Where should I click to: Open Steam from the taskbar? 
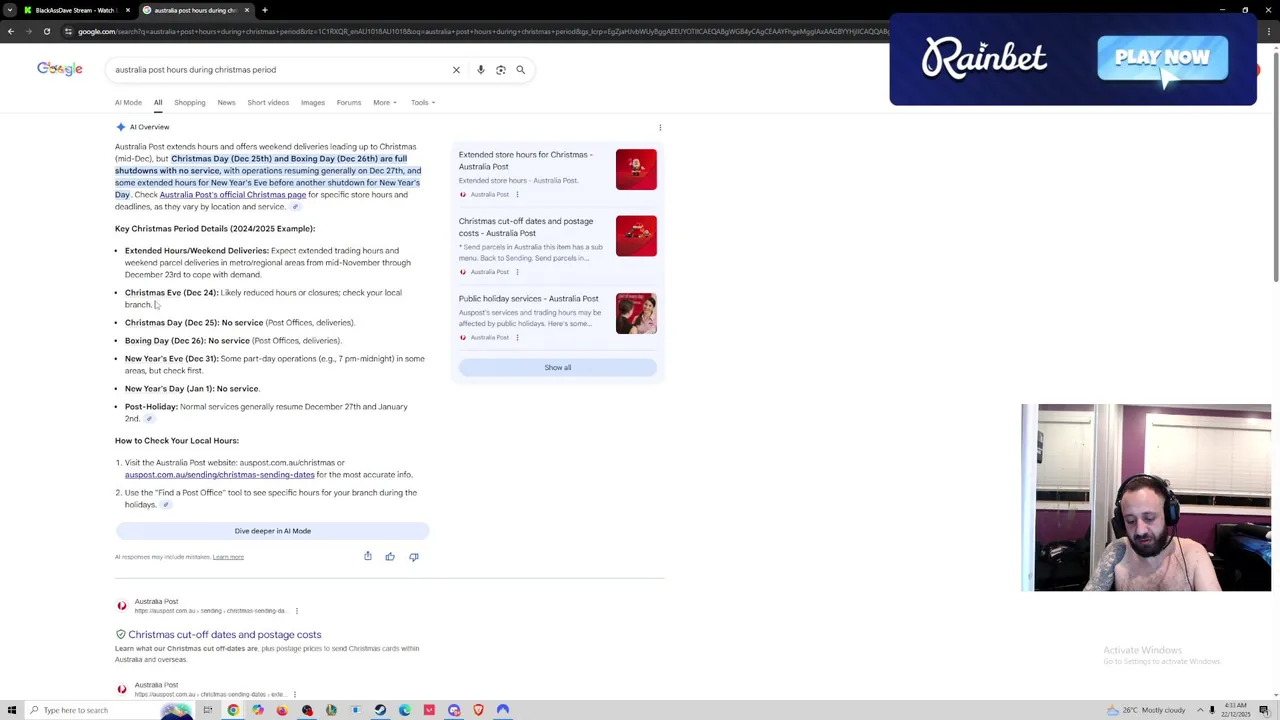click(x=380, y=710)
